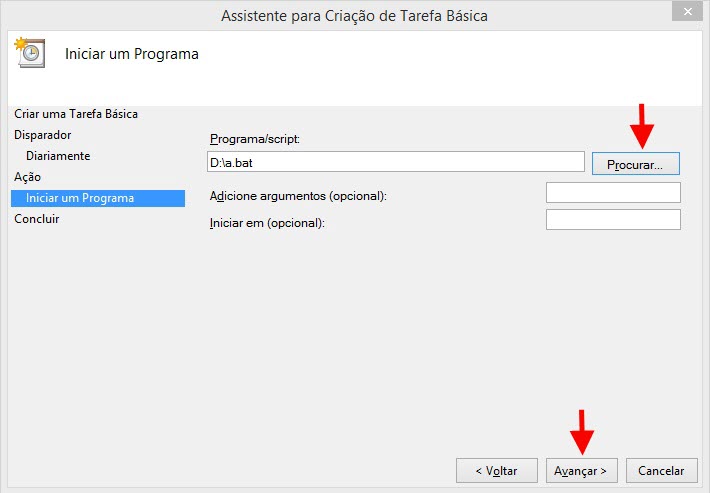
Task: Click the Procurar... browse button
Action: 636,164
